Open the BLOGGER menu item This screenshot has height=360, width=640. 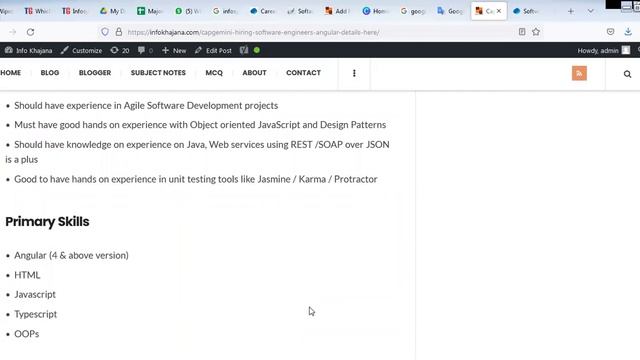pos(95,73)
